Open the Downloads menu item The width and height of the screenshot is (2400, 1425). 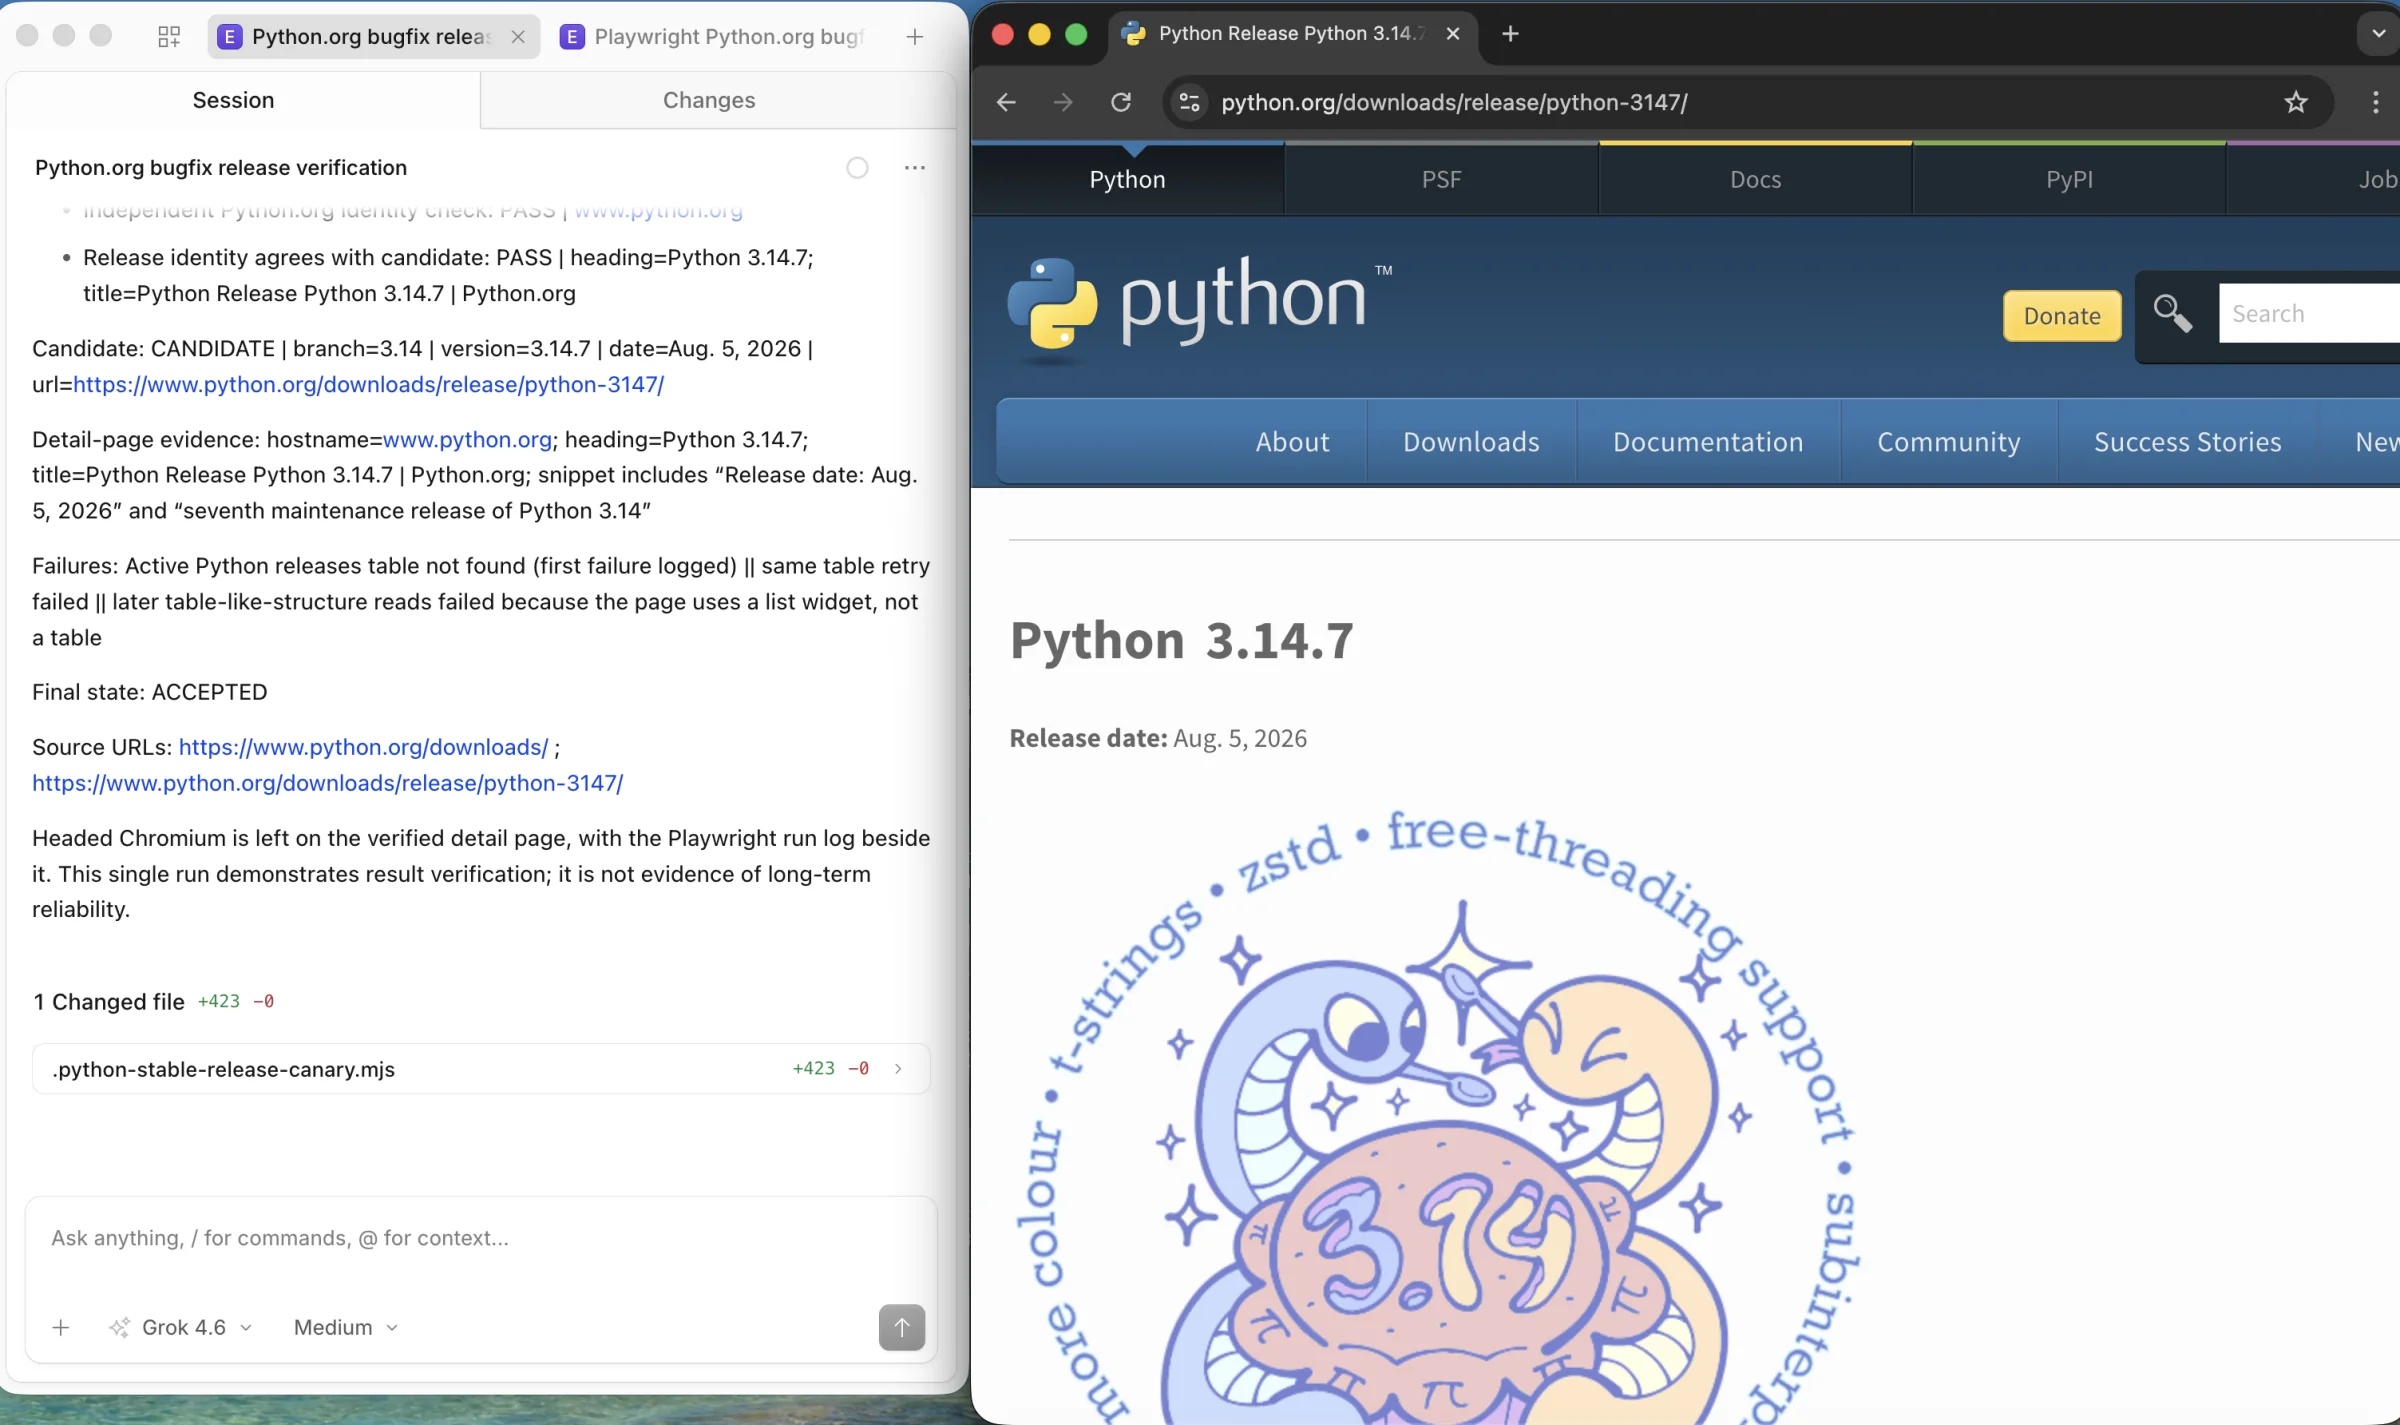click(1471, 442)
